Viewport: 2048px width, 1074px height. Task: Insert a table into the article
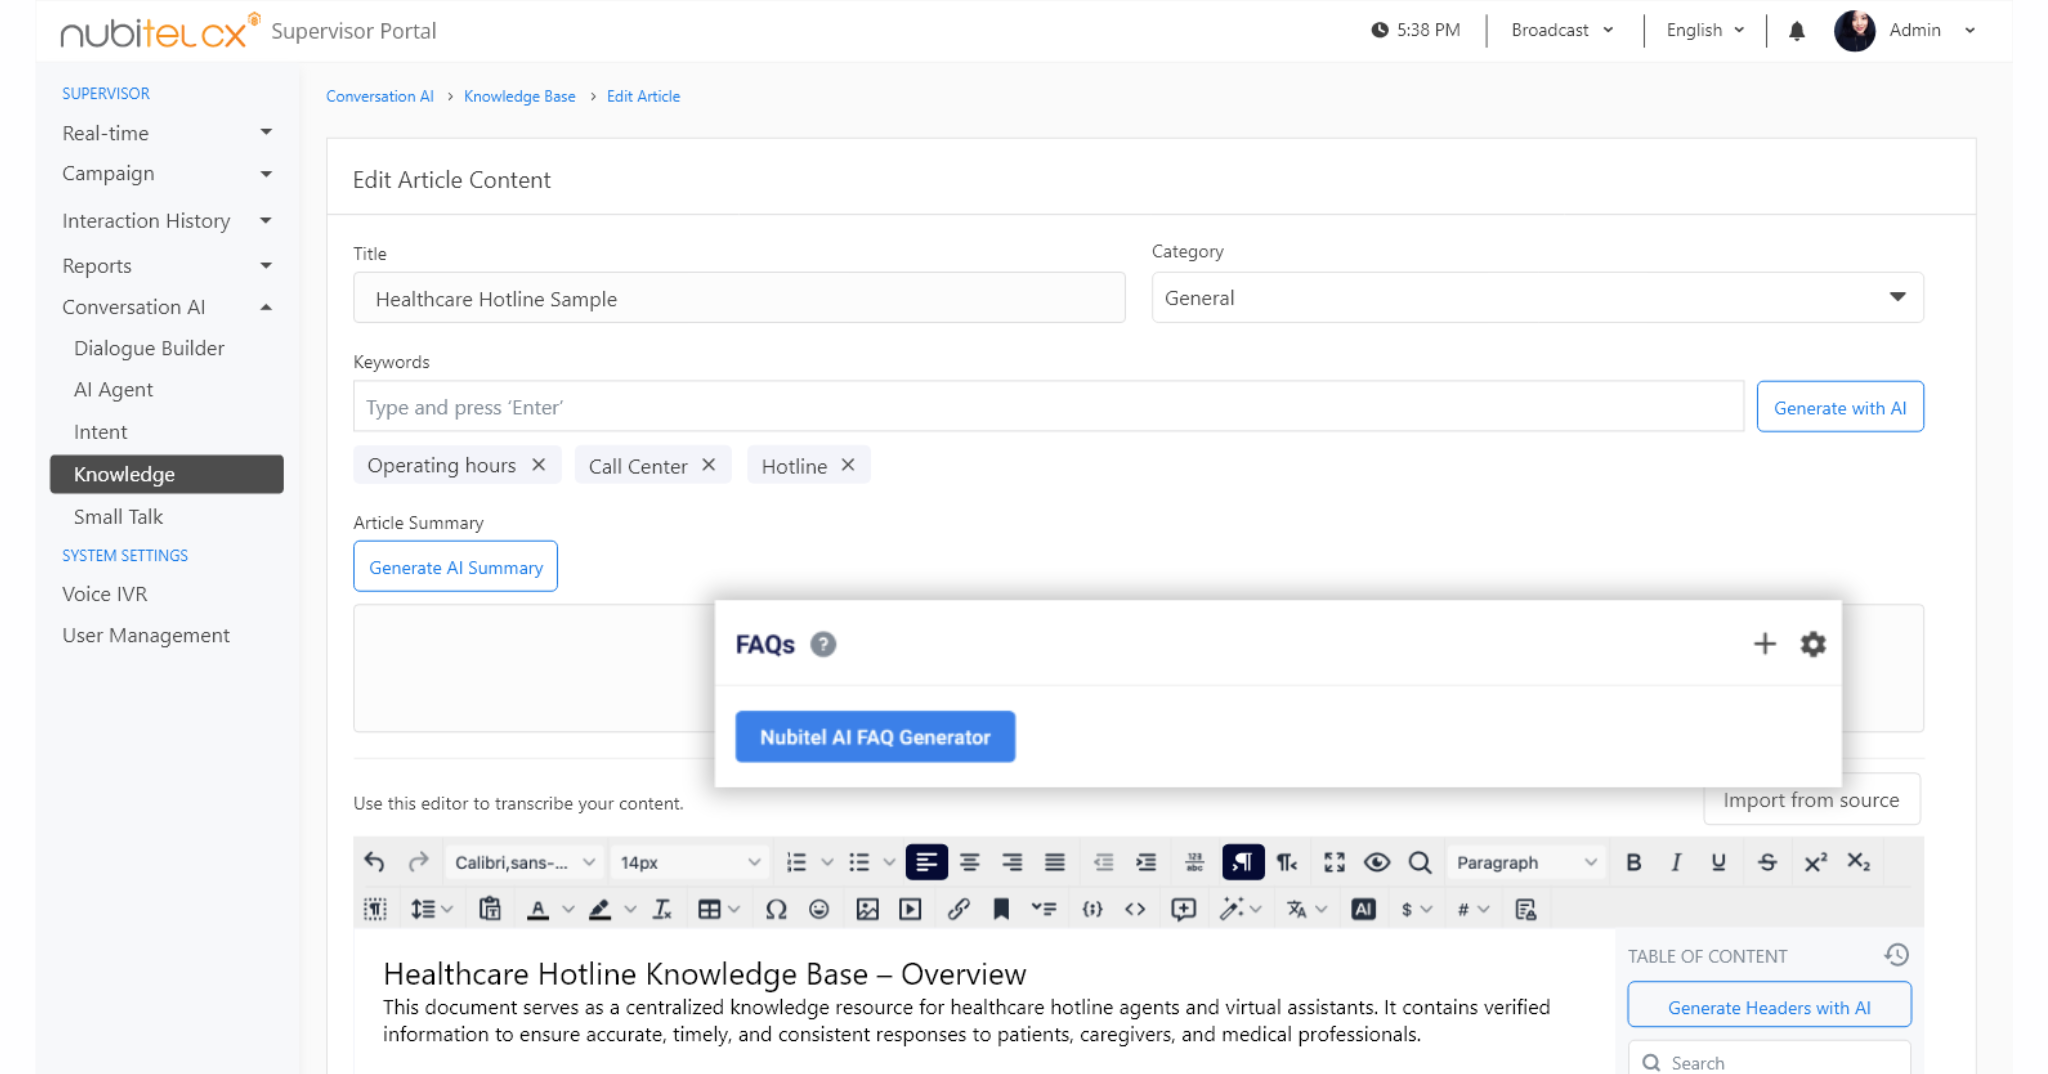[711, 908]
